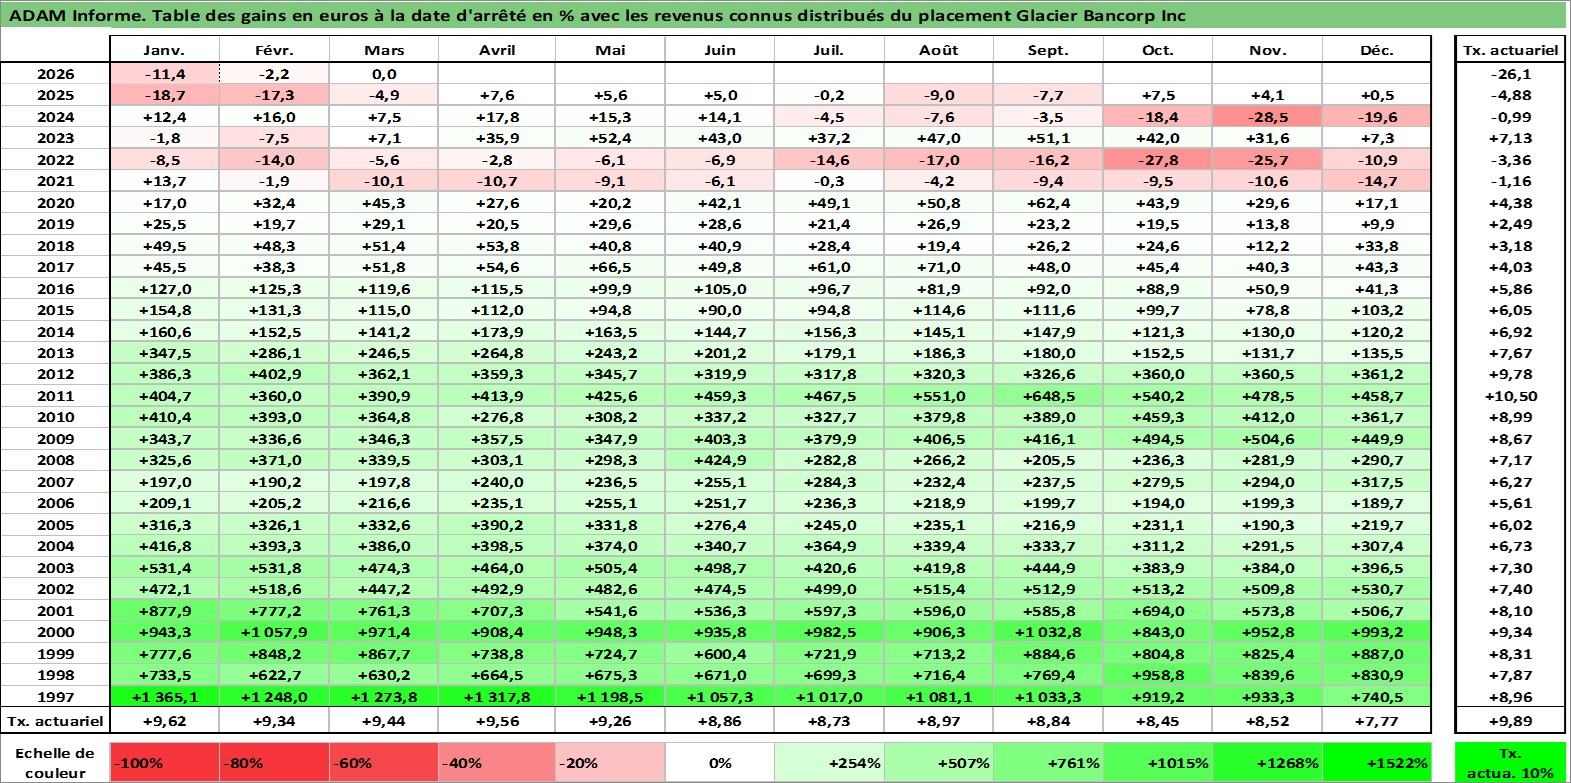Select the +1015% green swatch
1571x783 pixels.
click(1158, 762)
